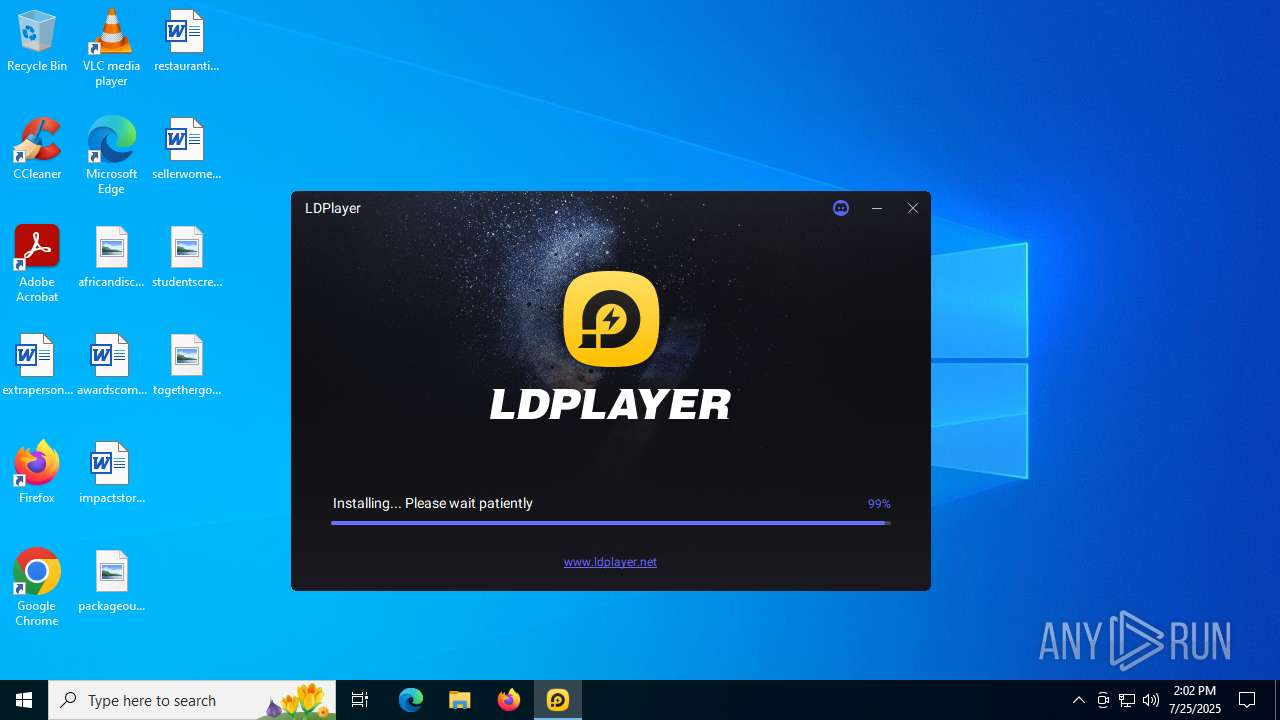Select the togethergo... image file
The width and height of the screenshot is (1280, 720).
186,366
